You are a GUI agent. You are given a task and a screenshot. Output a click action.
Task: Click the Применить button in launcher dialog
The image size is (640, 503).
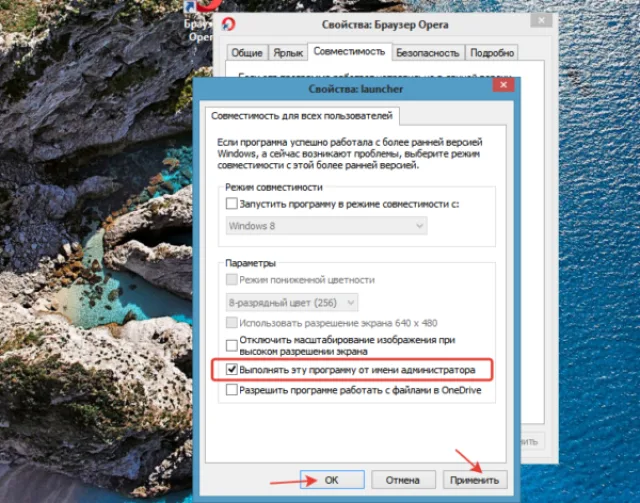[x=475, y=480]
